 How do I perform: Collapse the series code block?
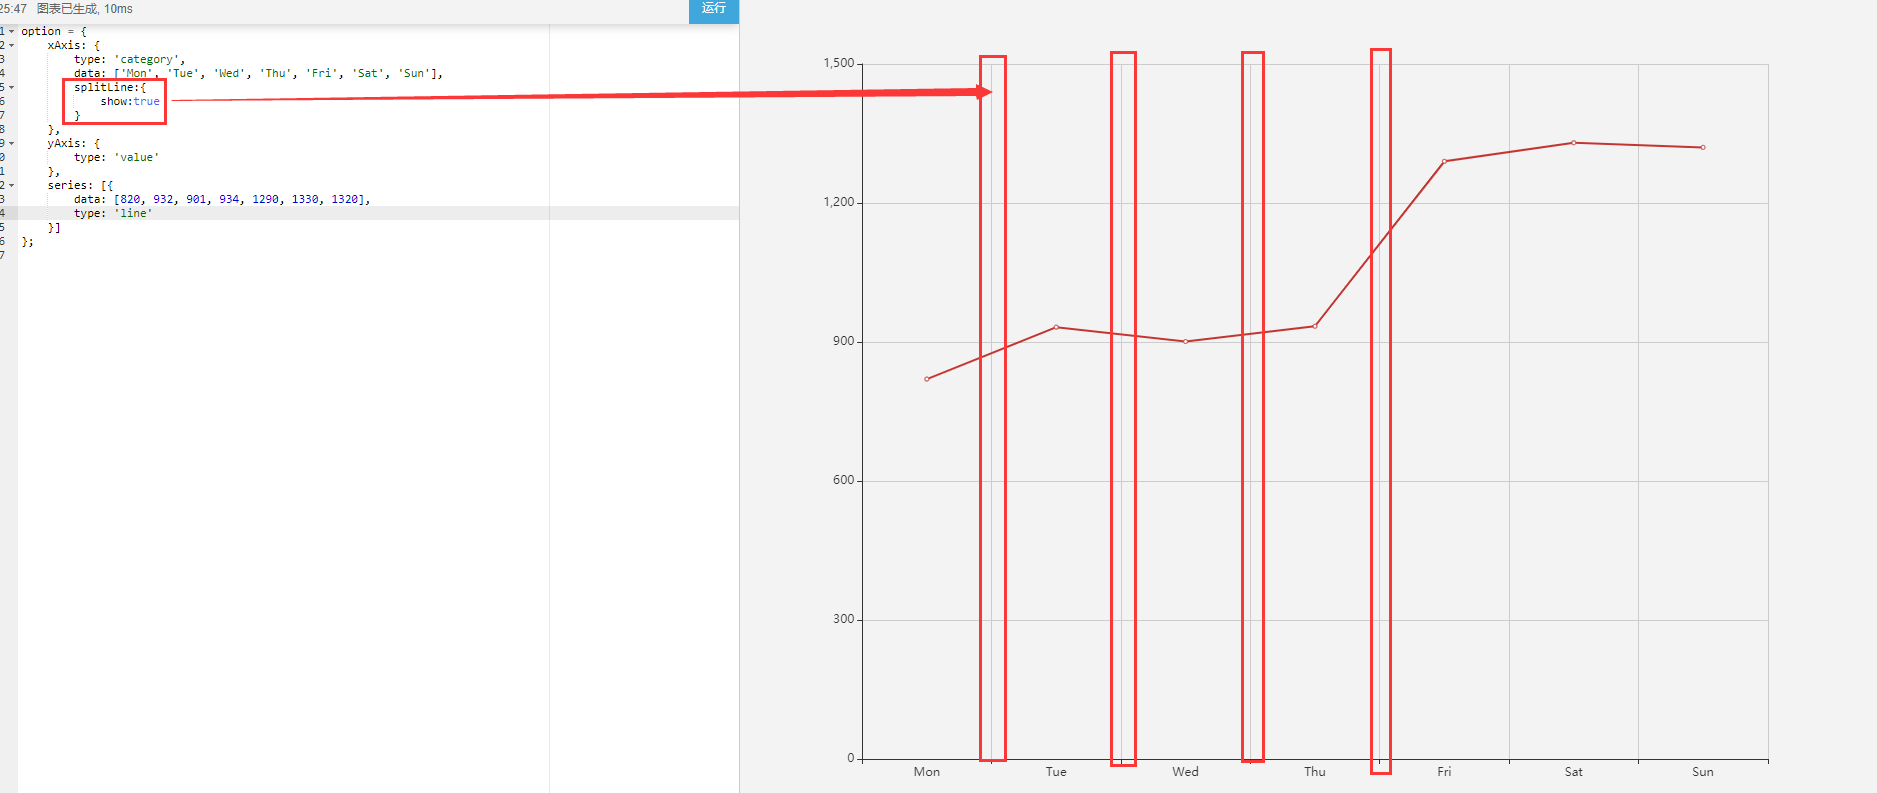coord(12,186)
